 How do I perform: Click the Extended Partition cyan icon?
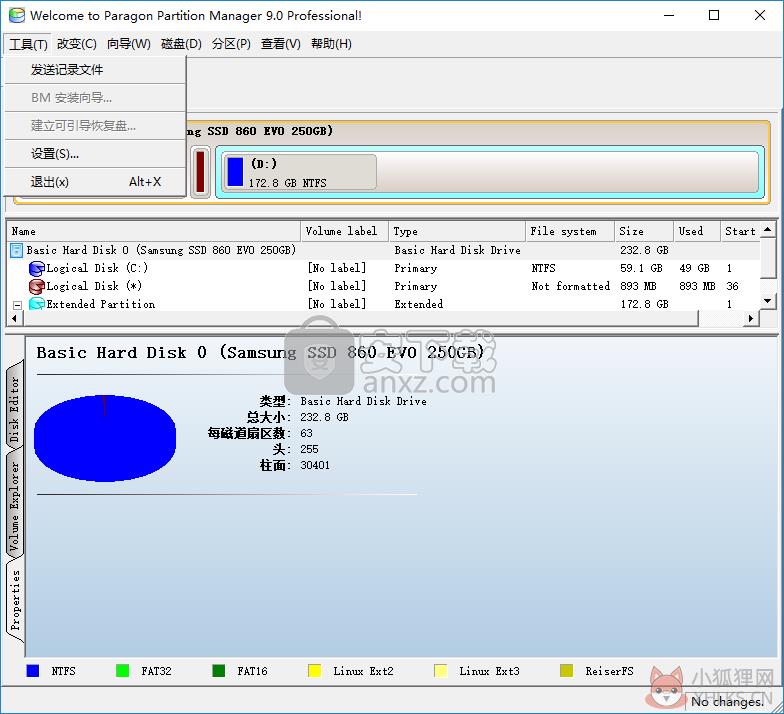pos(36,304)
